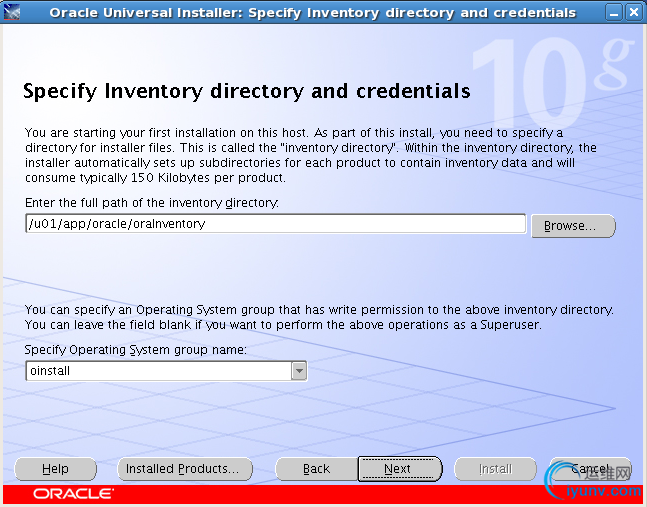Screen dimensions: 647x507
Task: Open the Help button
Action: coord(55,469)
